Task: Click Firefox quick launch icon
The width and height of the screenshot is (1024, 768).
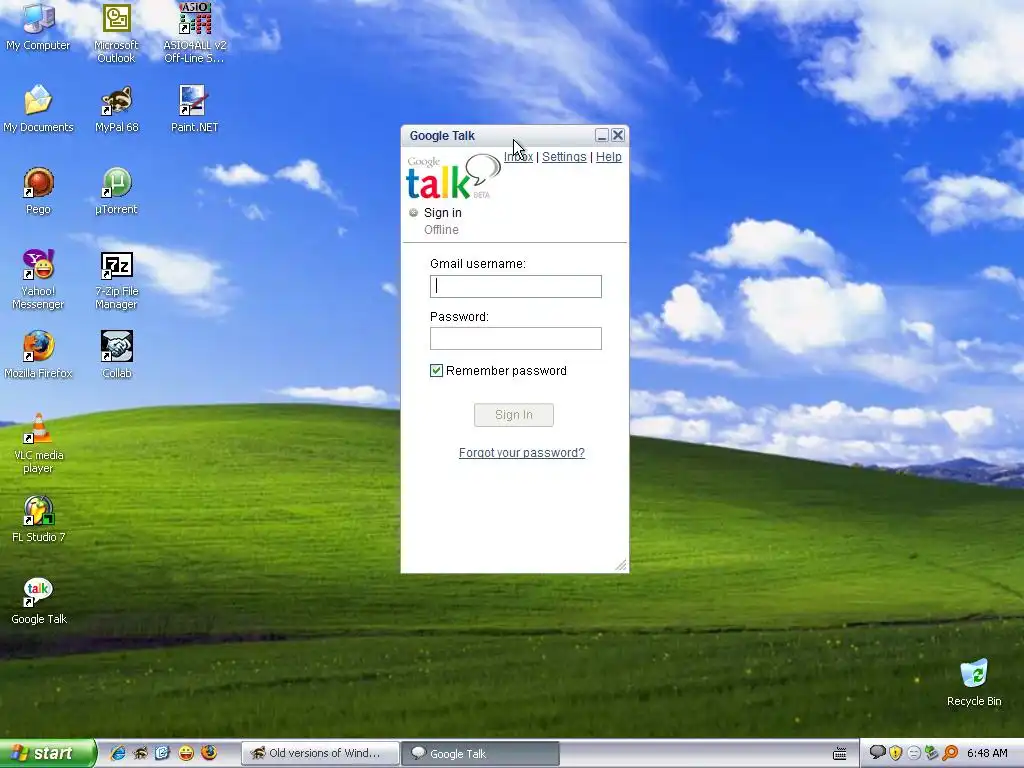Action: [x=209, y=753]
